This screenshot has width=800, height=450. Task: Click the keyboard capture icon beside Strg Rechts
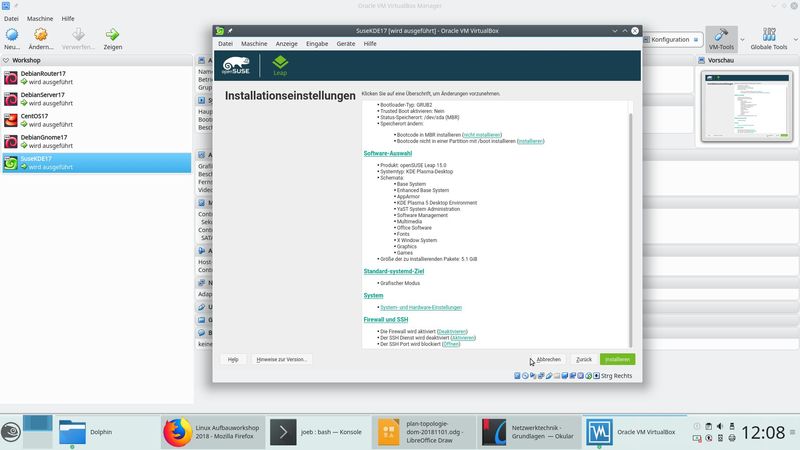tap(596, 376)
